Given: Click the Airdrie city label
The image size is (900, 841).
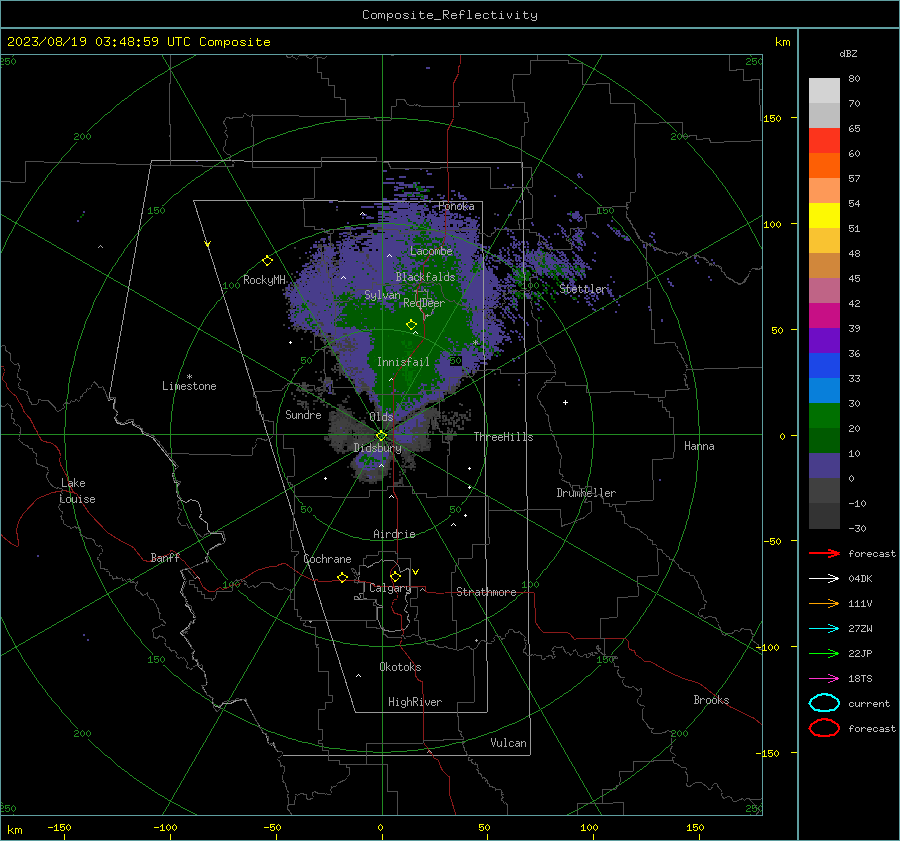Looking at the screenshot, I should (394, 534).
